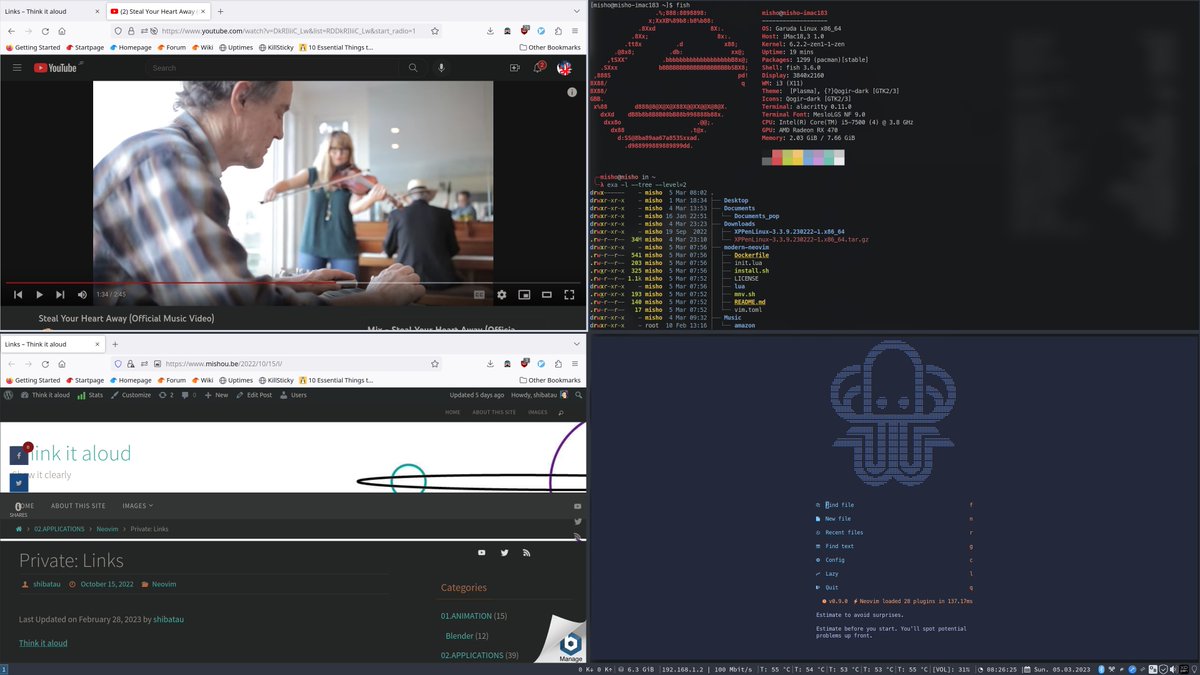This screenshot has width=1200, height=675.
Task: List all tabs in YouTube Firefox window
Action: pyautogui.click(x=576, y=11)
